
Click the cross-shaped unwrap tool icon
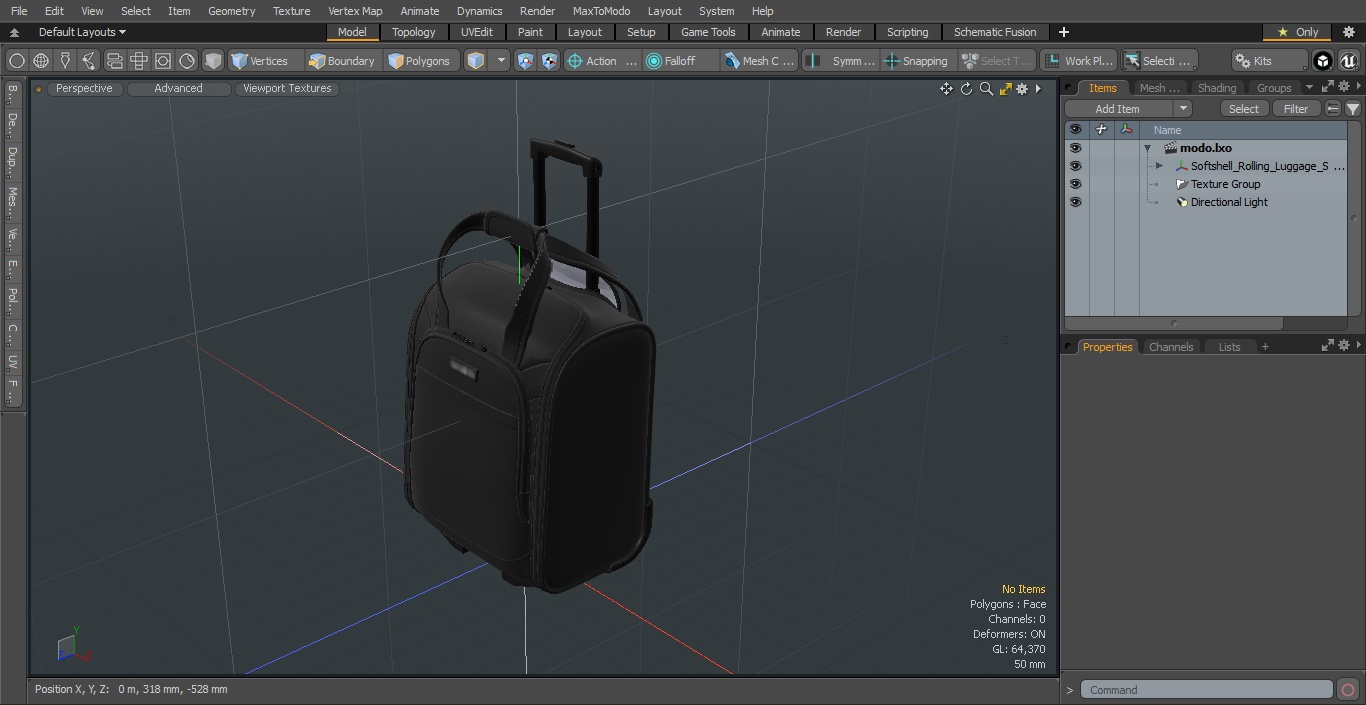(138, 61)
